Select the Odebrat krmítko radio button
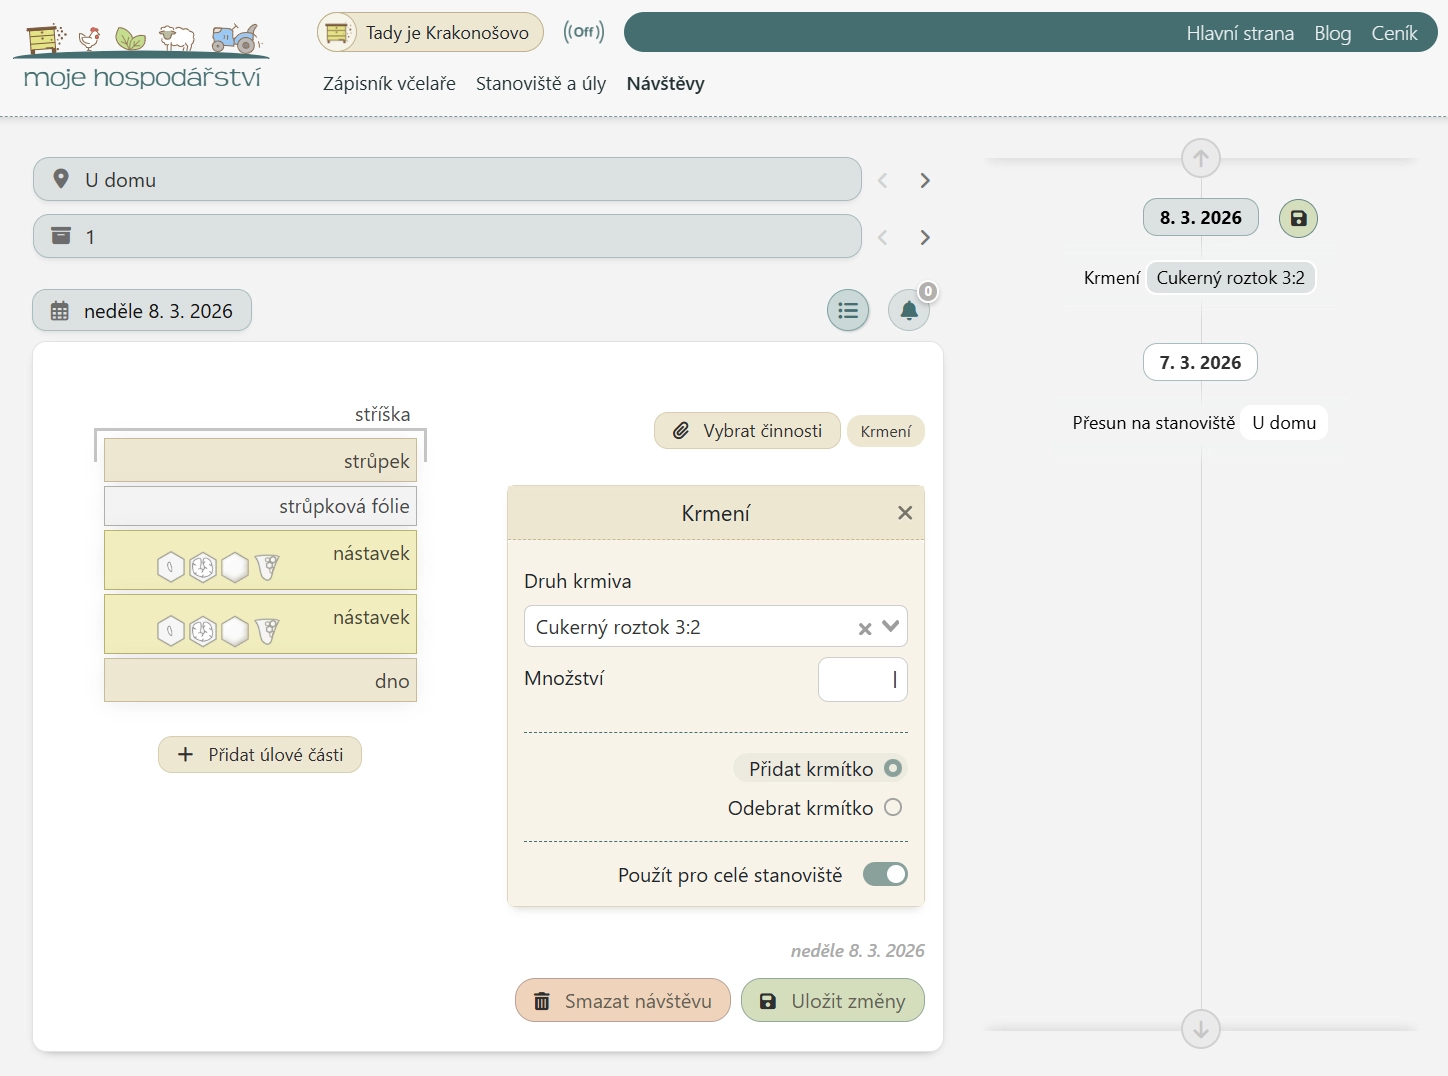Viewport: 1448px width, 1076px height. [x=893, y=808]
